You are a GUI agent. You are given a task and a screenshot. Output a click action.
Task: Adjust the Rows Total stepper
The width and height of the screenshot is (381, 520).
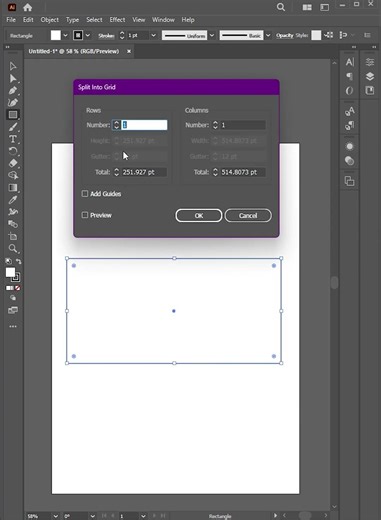pos(116,172)
